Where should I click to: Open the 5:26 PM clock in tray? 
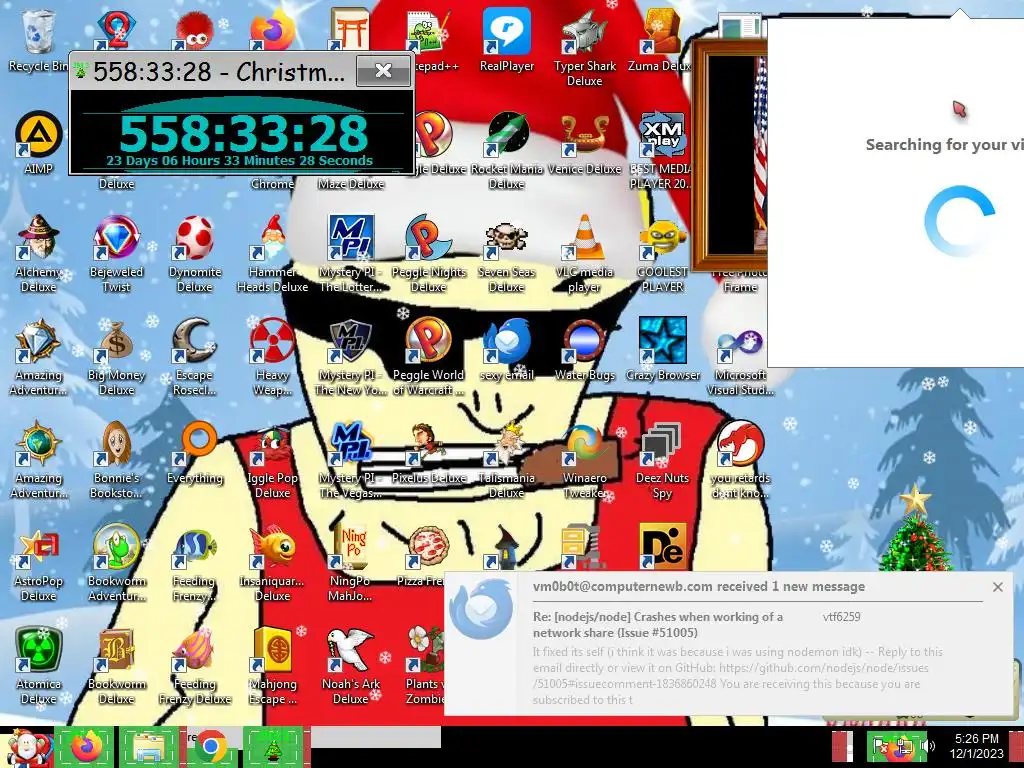977,746
